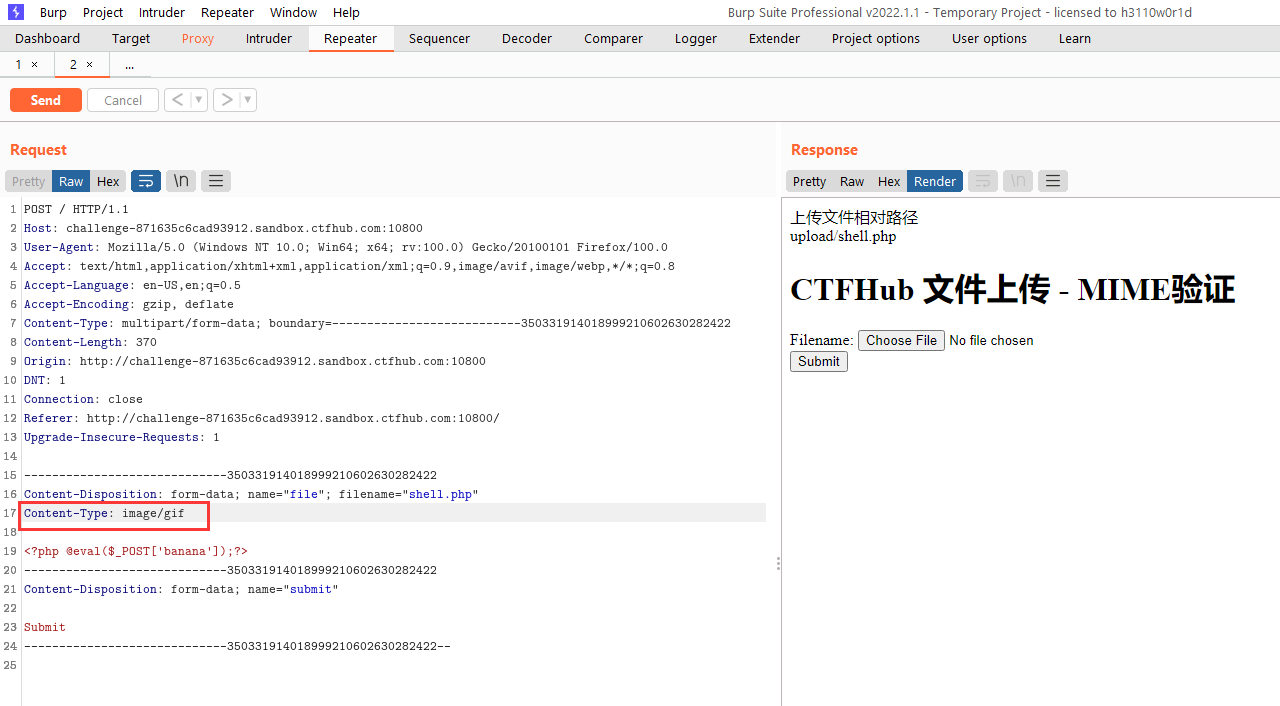Open the Burp menu

coord(53,12)
